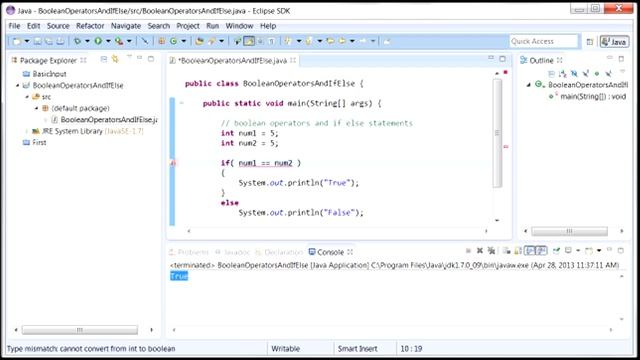The image size is (640, 360).
Task: Click the editor vertical scrollbar thumb
Action: [497, 133]
